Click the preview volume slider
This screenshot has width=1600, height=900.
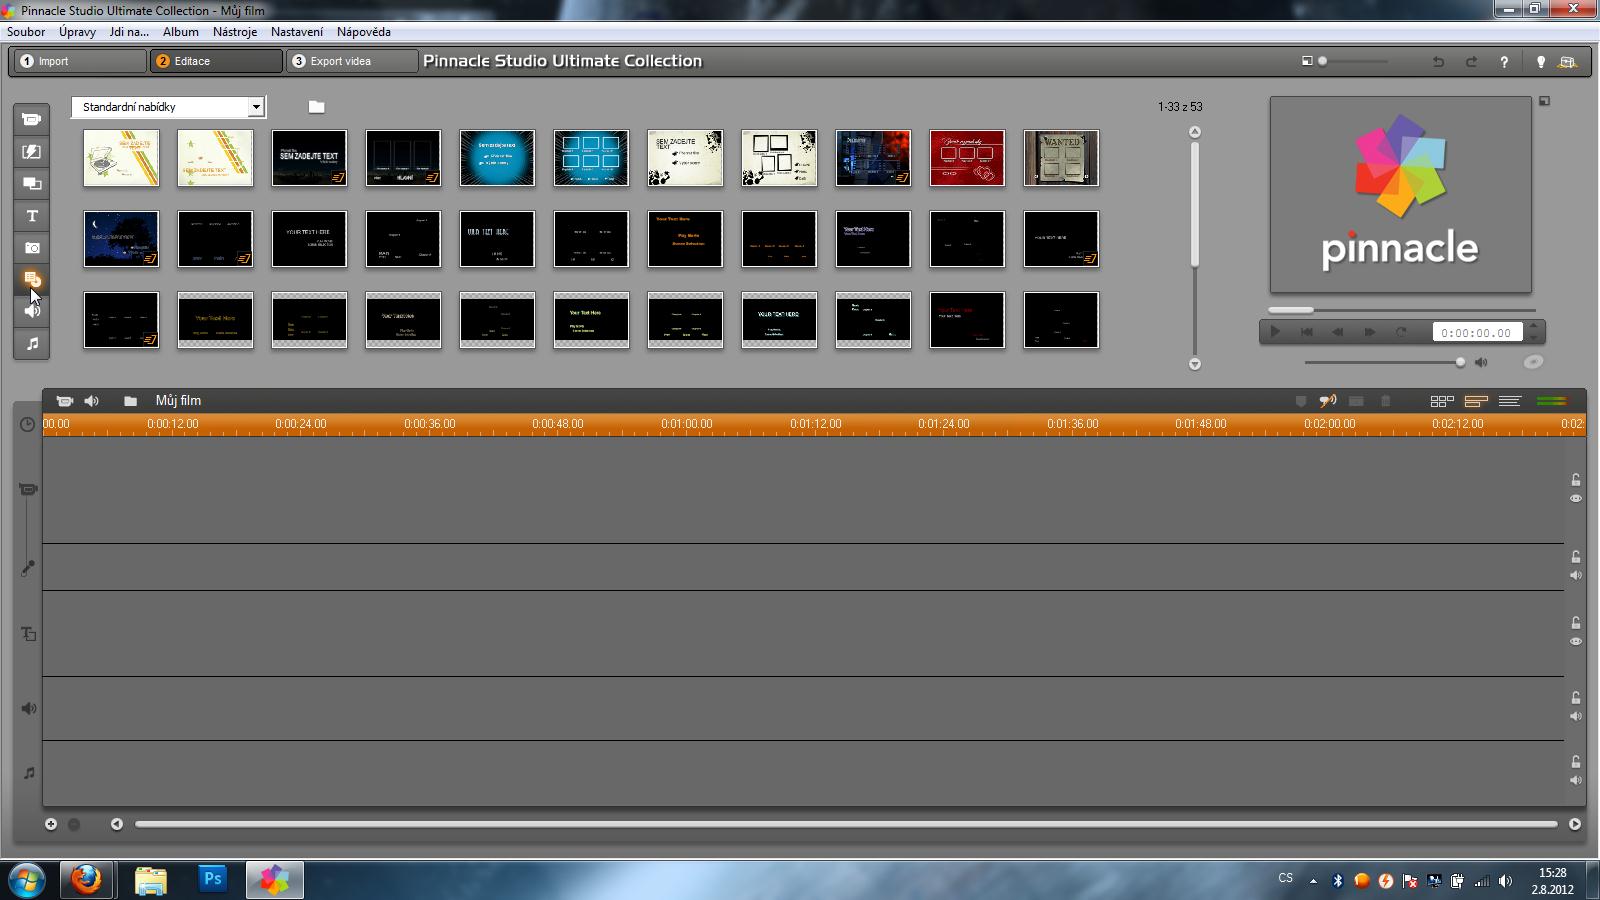click(x=1385, y=362)
